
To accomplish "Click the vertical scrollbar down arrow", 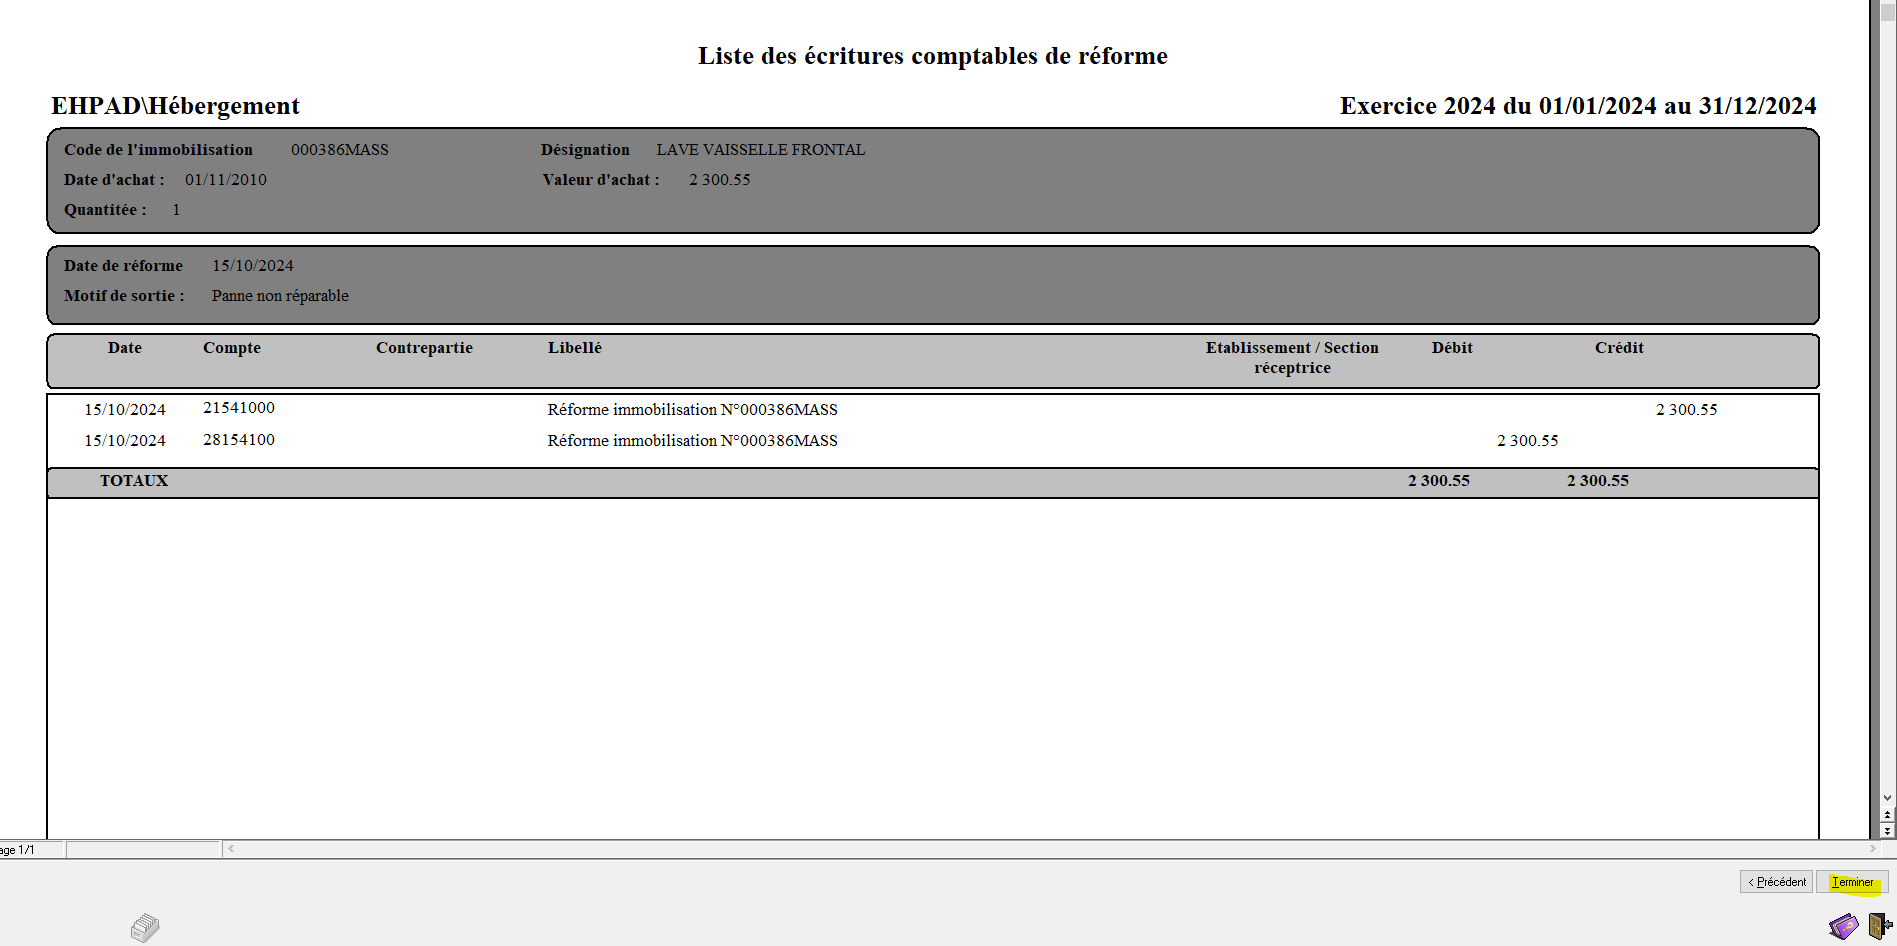I will (x=1887, y=798).
